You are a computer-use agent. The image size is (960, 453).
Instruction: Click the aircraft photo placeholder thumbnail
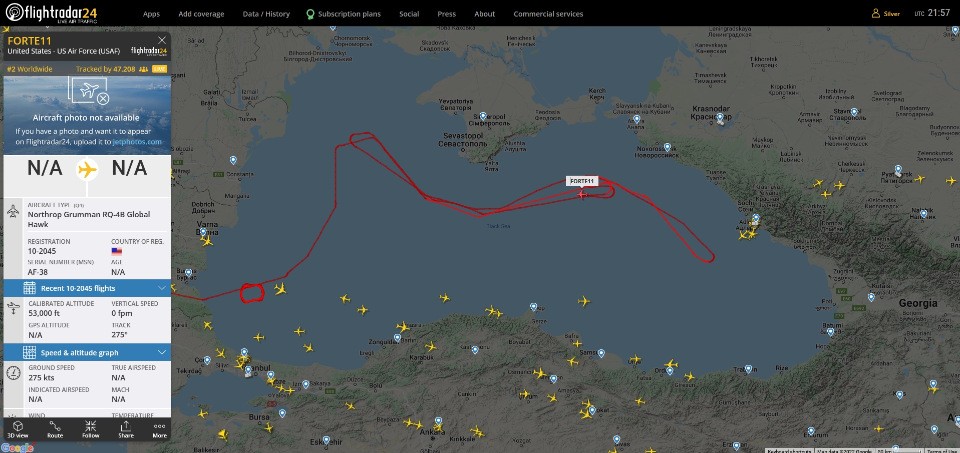88,92
